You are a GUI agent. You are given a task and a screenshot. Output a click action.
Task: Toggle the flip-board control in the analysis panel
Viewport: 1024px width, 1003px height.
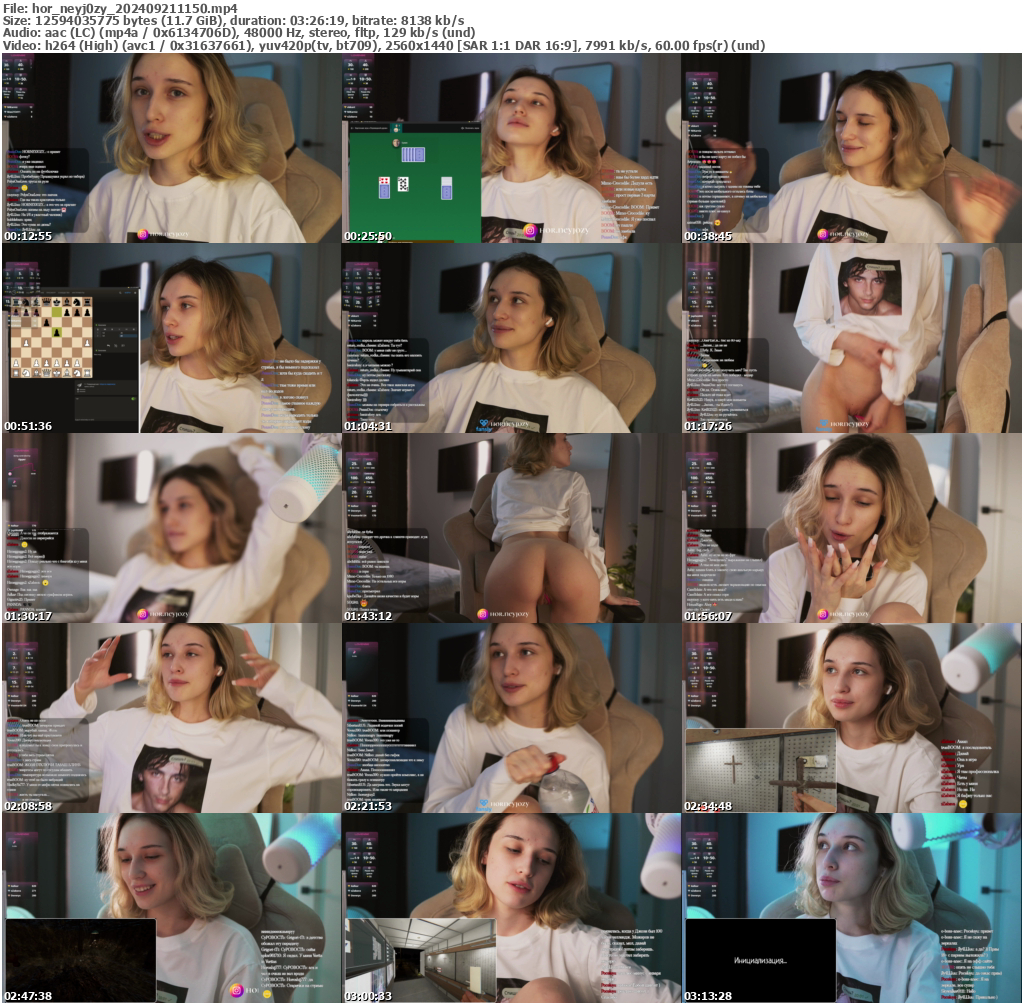tap(116, 346)
